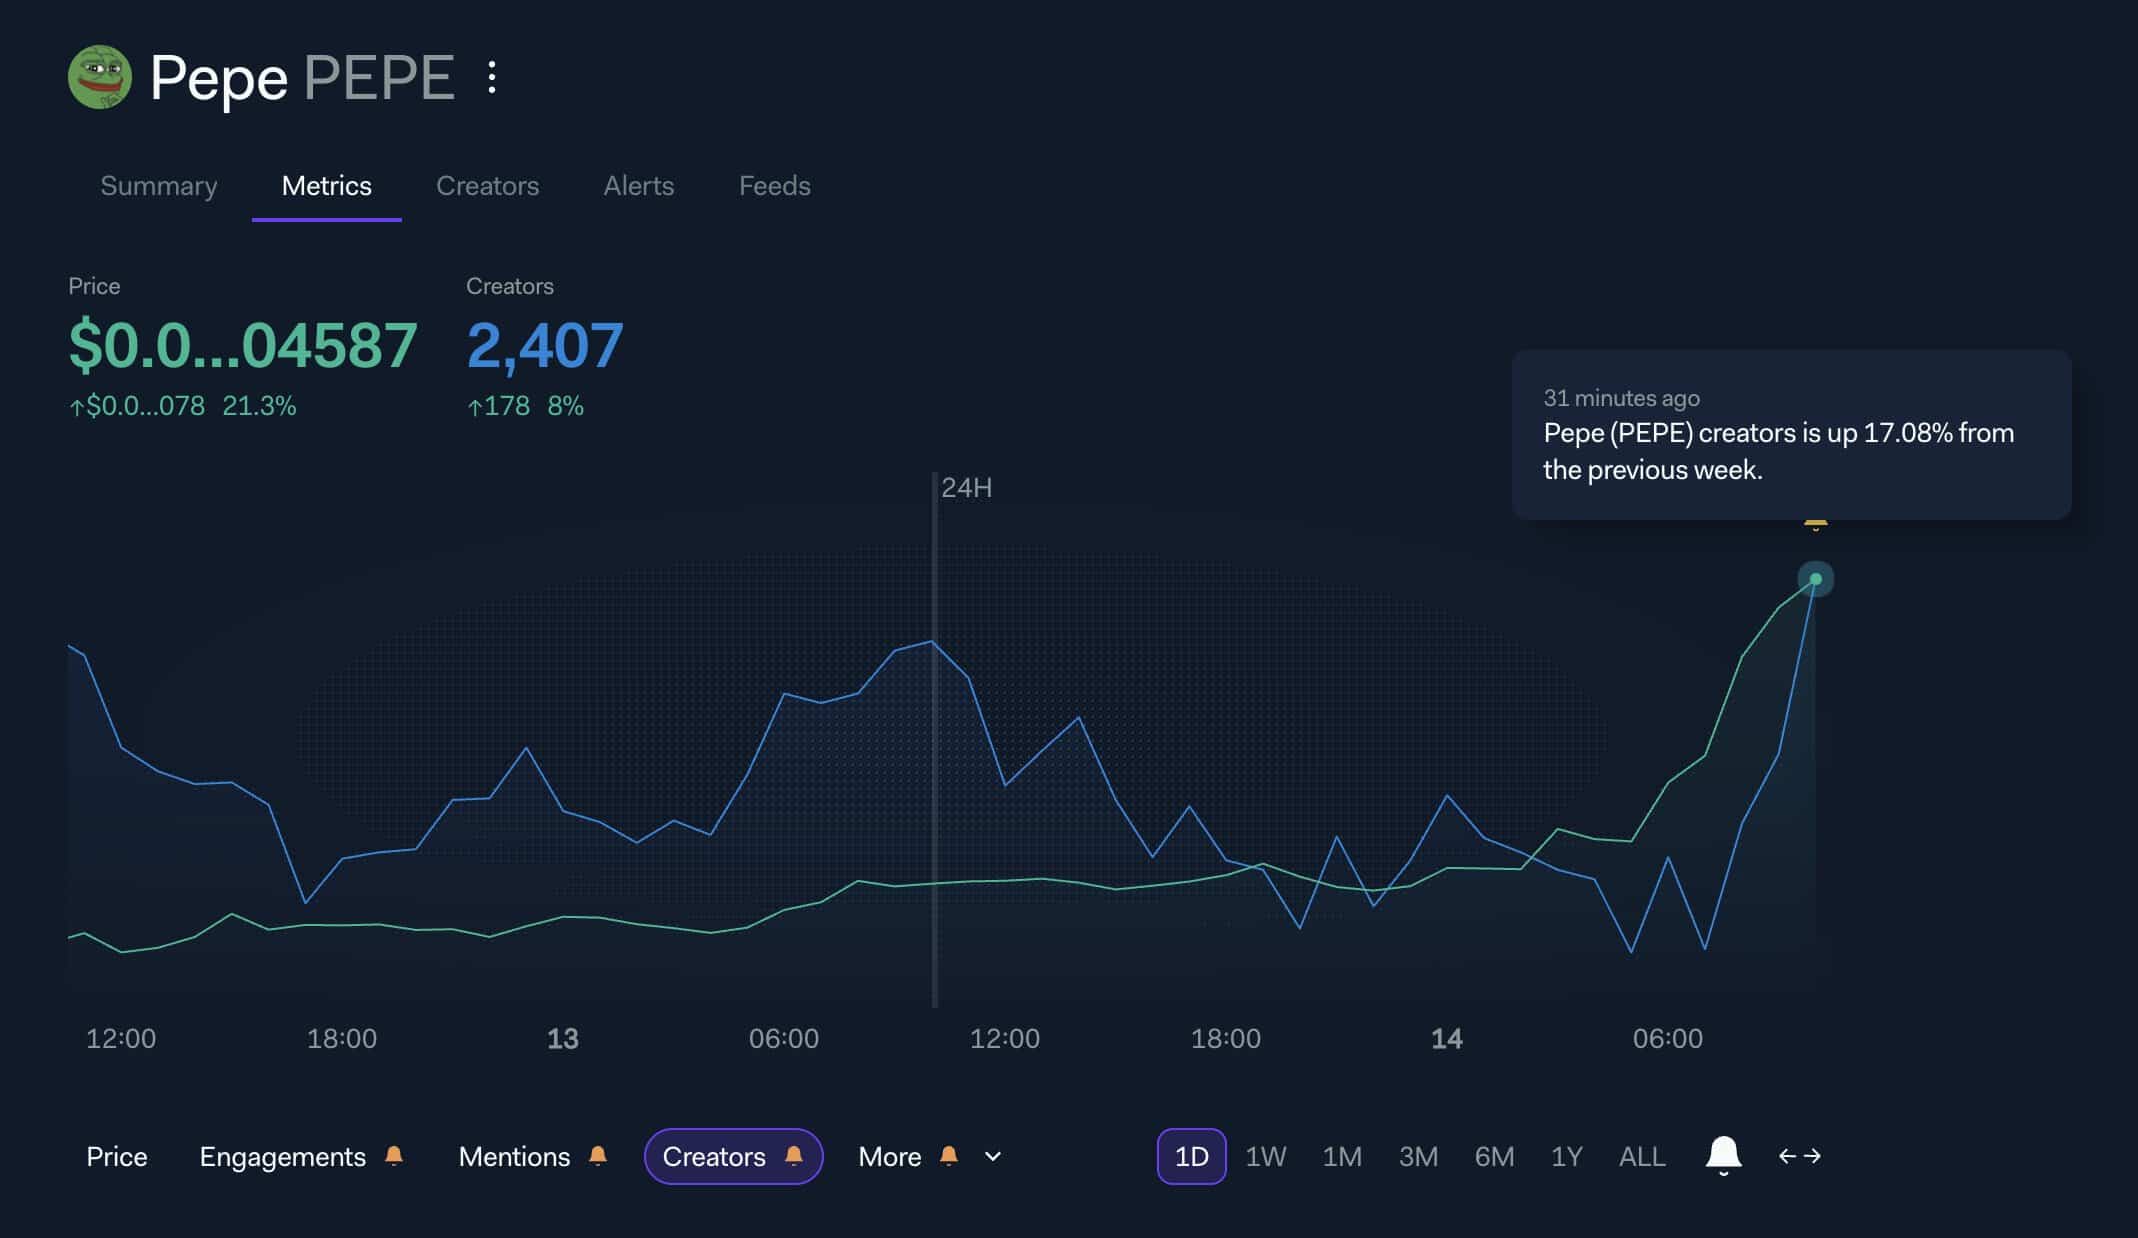
Task: Switch to the Summary tab
Action: point(159,186)
